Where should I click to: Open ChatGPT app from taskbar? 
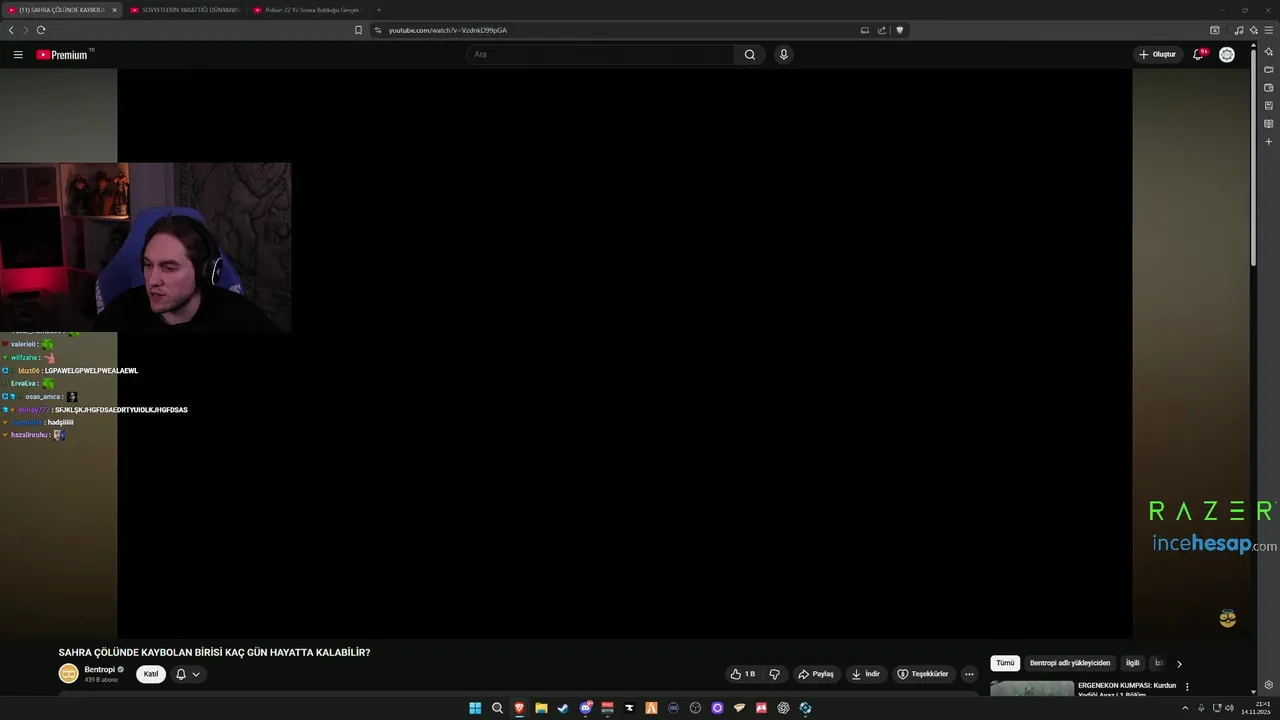coord(783,708)
